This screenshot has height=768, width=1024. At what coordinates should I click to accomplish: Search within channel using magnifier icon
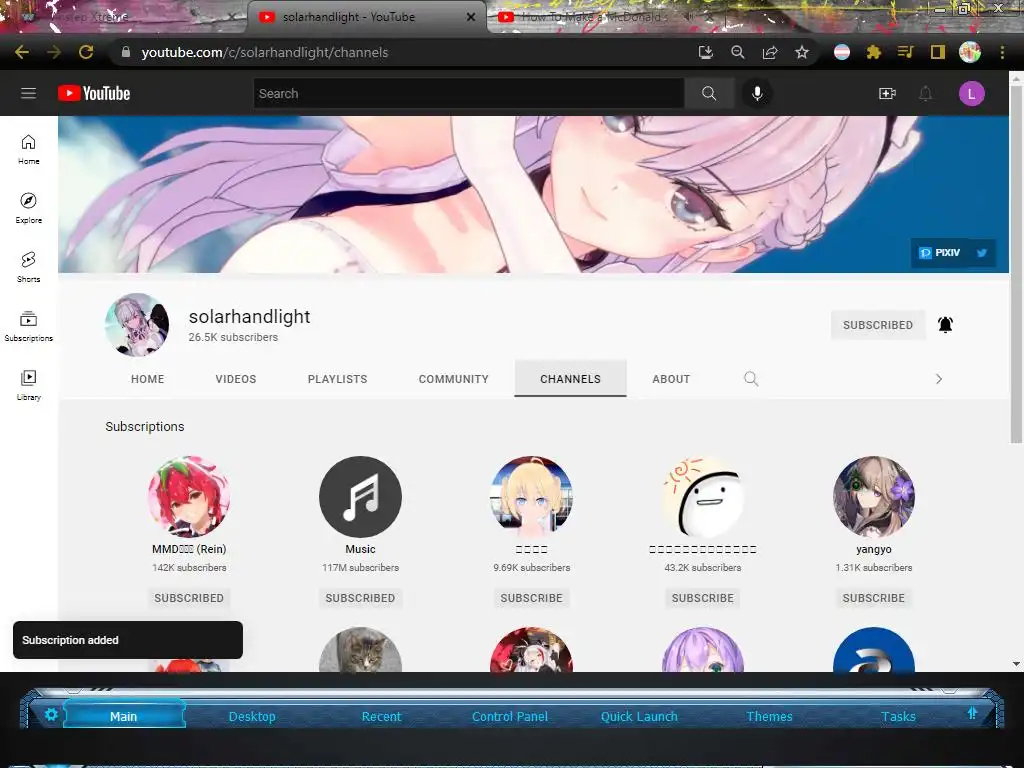pyautogui.click(x=751, y=379)
